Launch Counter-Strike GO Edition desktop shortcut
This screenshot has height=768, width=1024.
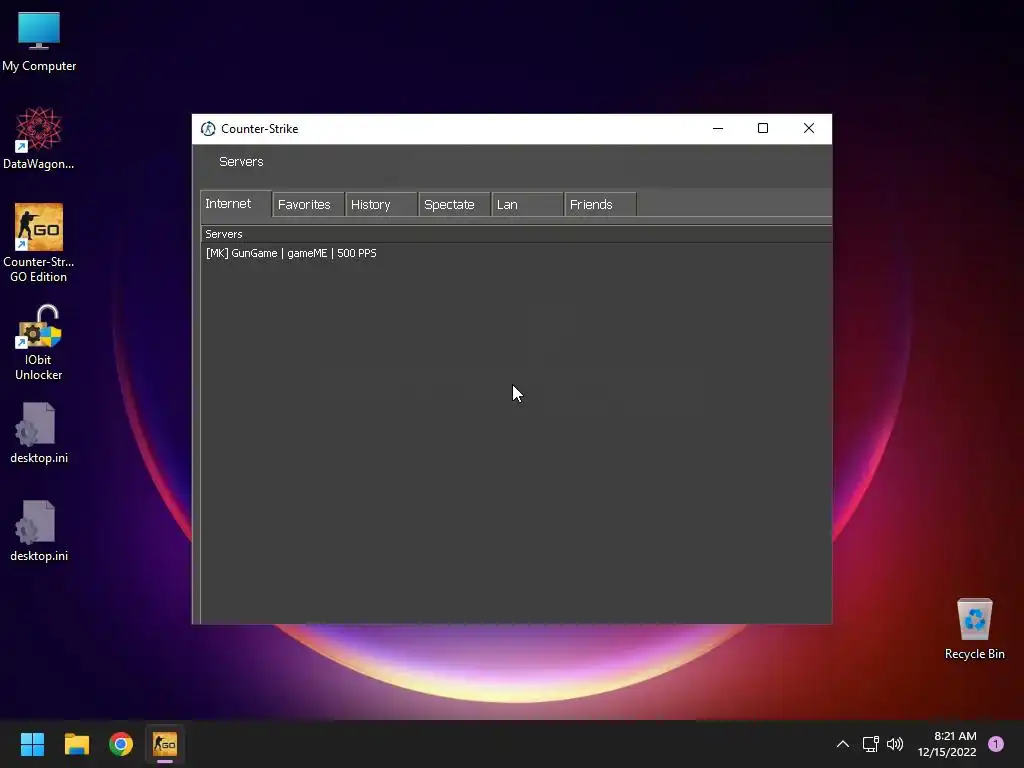point(39,242)
